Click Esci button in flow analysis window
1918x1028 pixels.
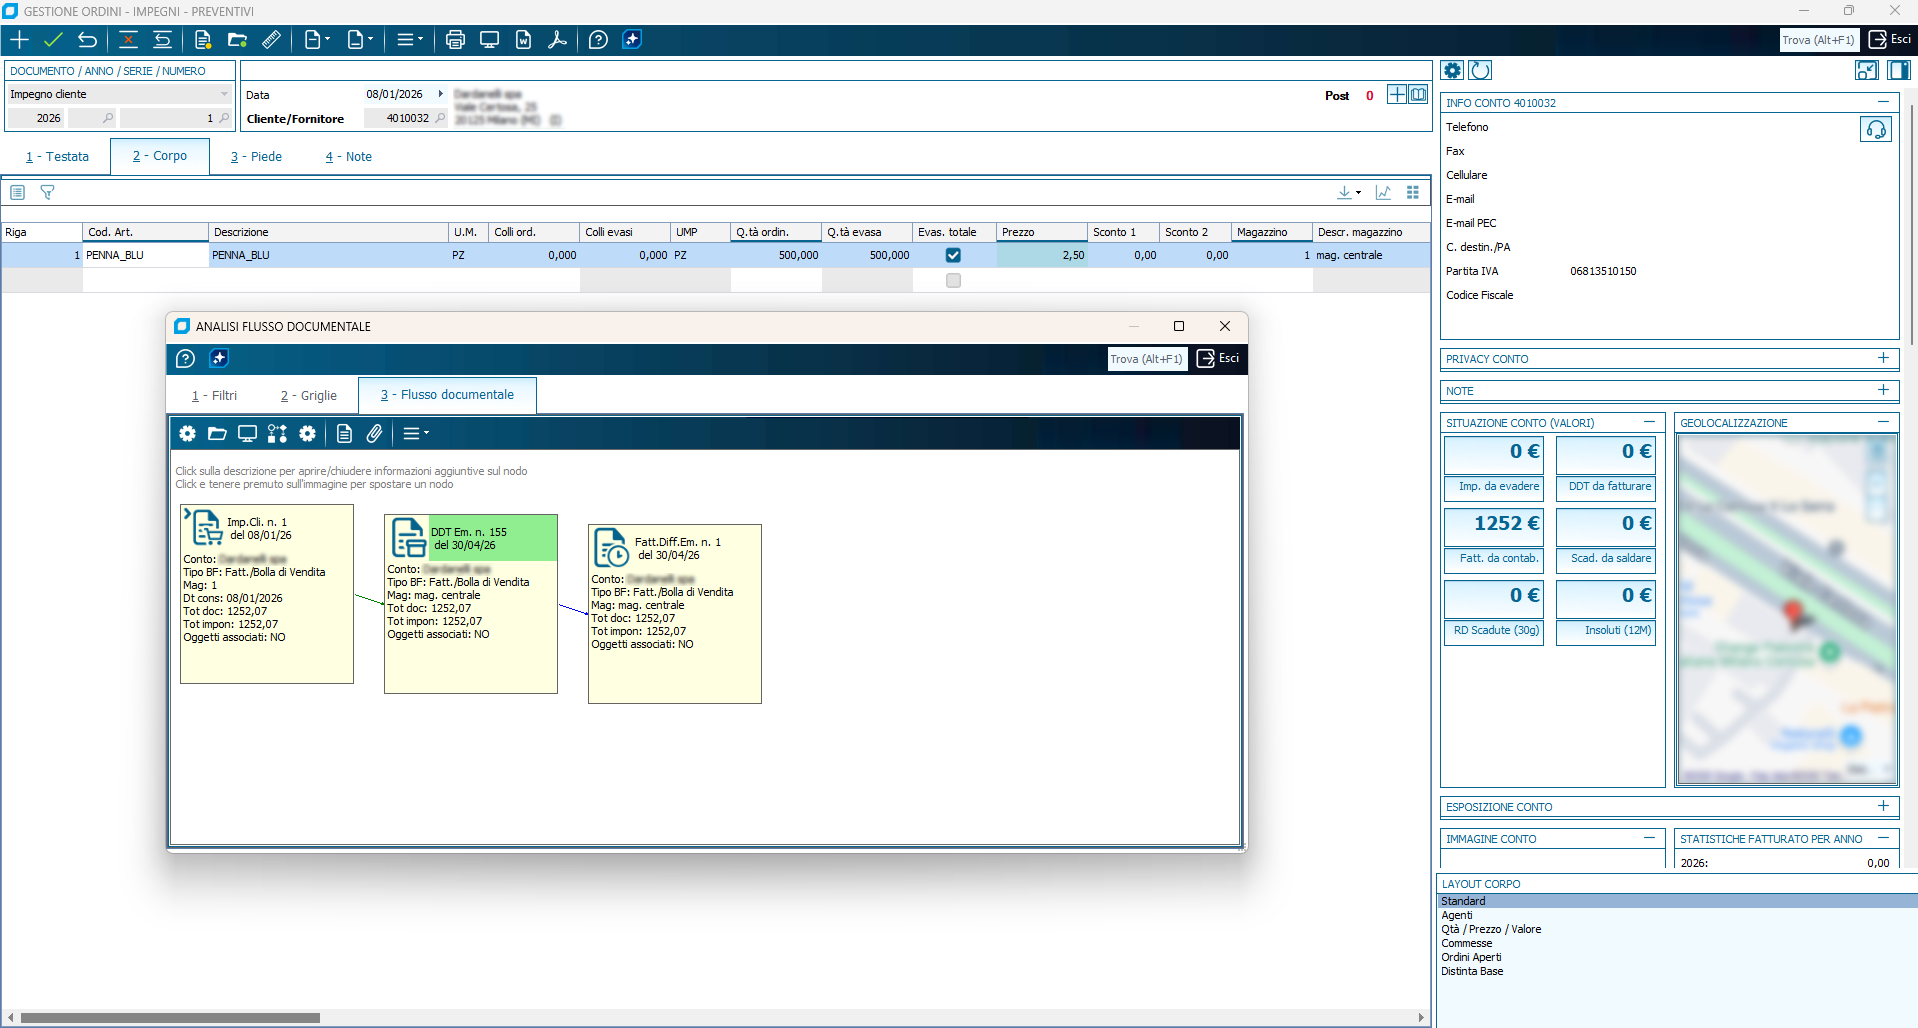point(1218,358)
